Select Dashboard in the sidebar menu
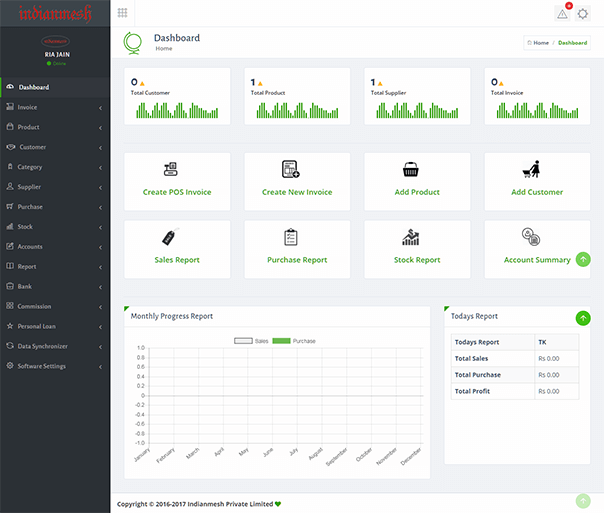This screenshot has width=604, height=513. click(55, 87)
